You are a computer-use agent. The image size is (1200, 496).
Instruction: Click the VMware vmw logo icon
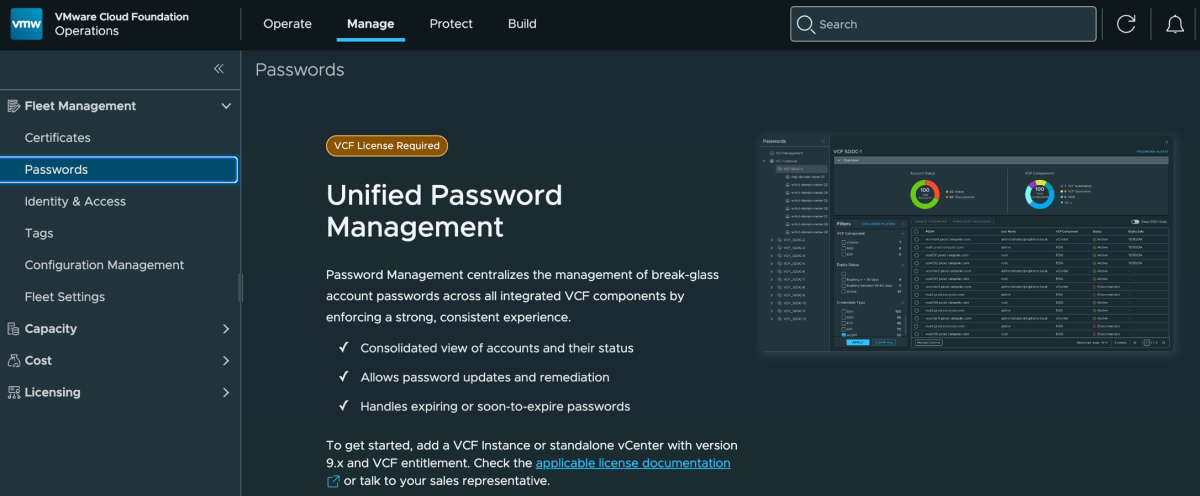click(26, 24)
